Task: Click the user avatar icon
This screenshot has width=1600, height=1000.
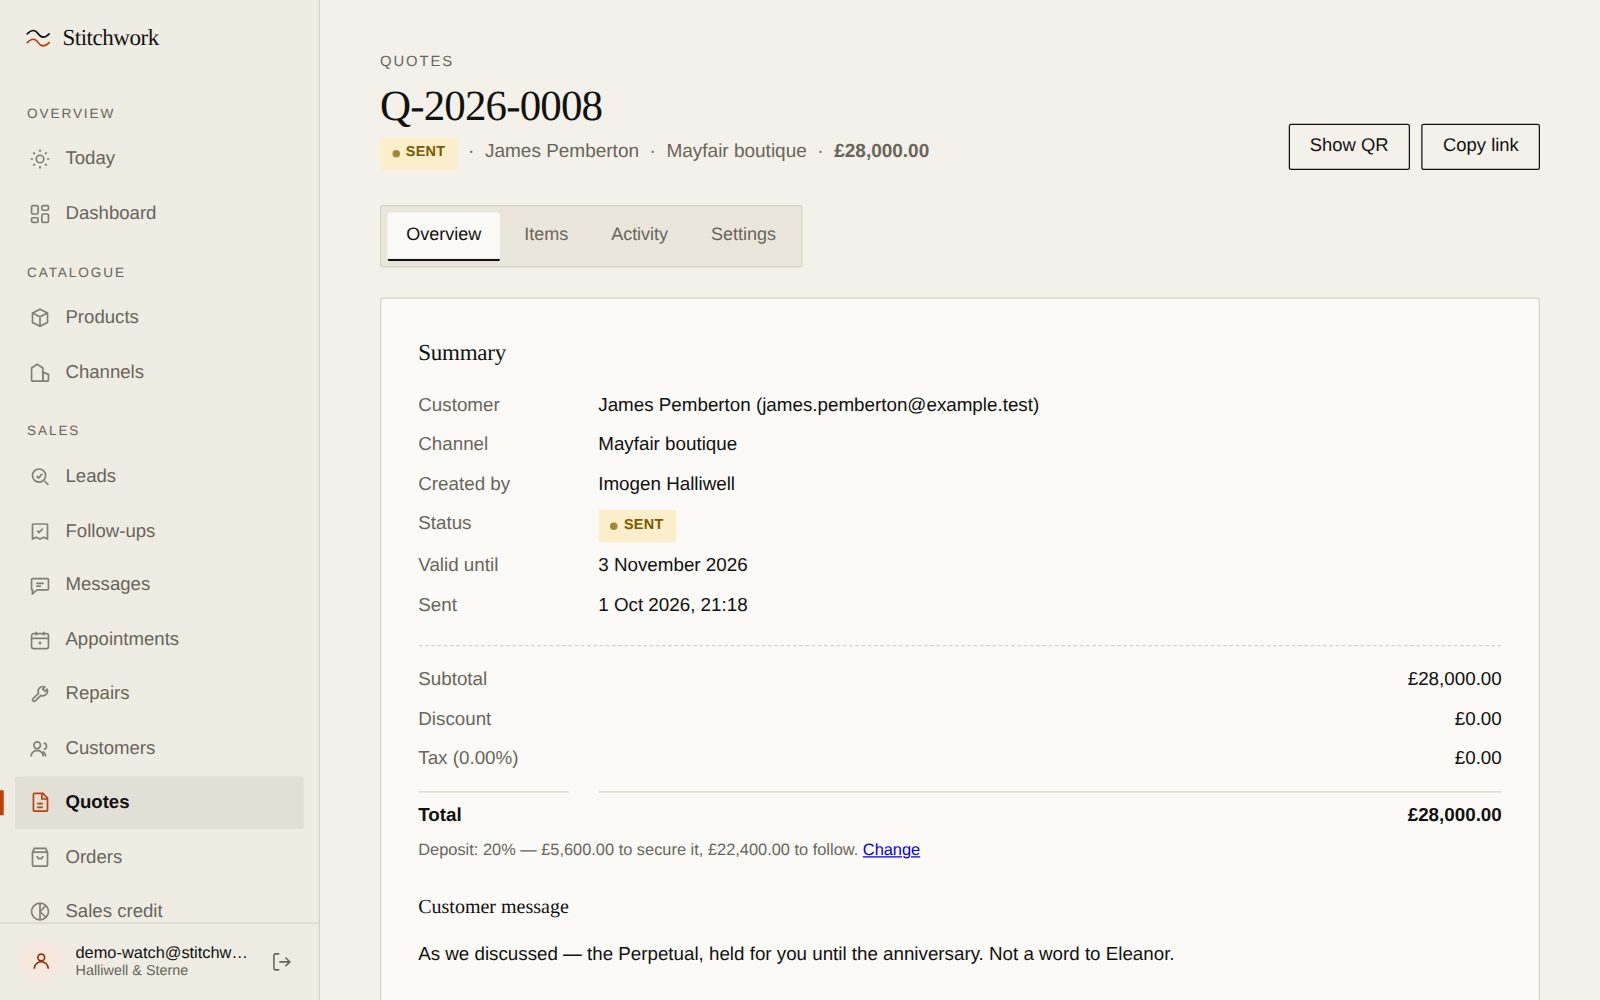Action: (x=41, y=962)
